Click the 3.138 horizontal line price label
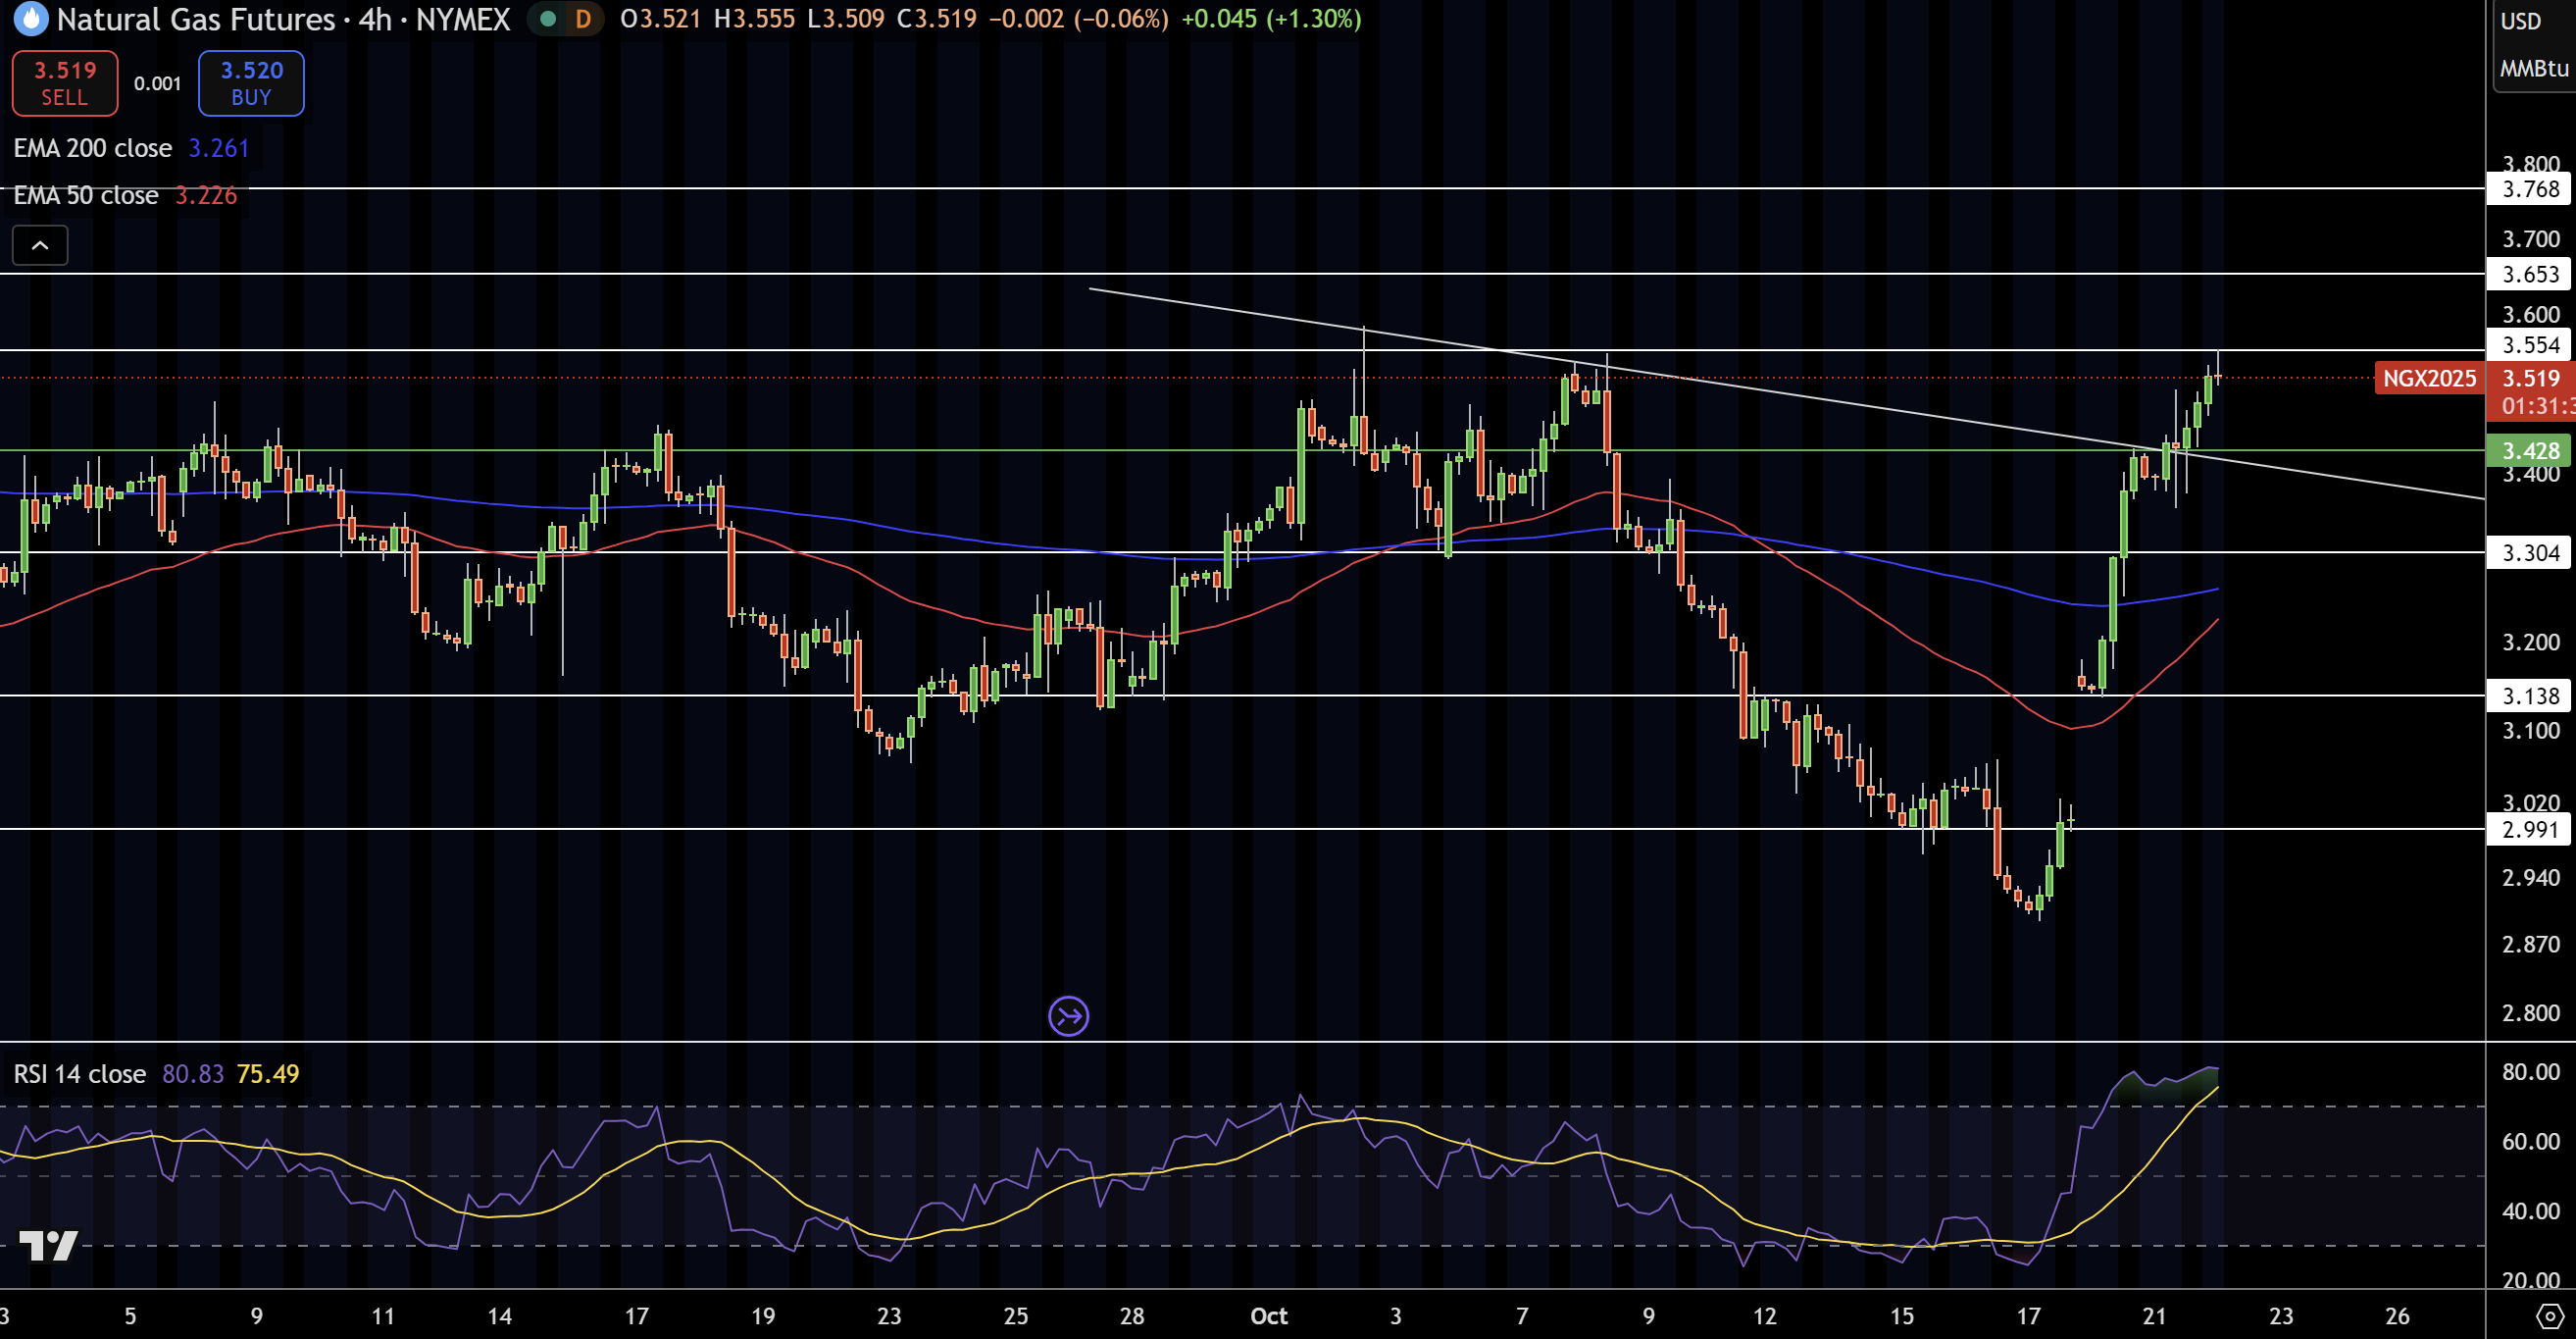The image size is (2576, 1339). click(x=2529, y=696)
